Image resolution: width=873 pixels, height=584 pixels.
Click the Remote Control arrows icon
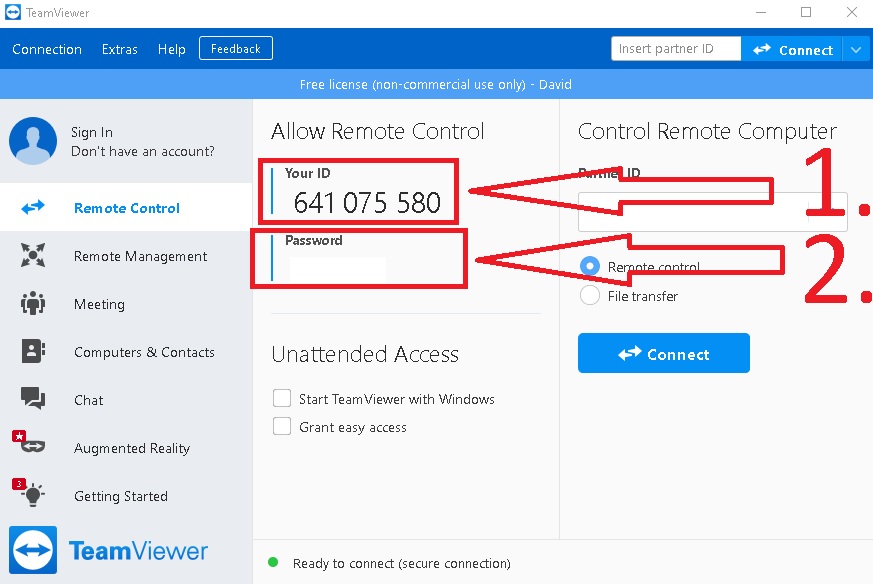point(33,208)
